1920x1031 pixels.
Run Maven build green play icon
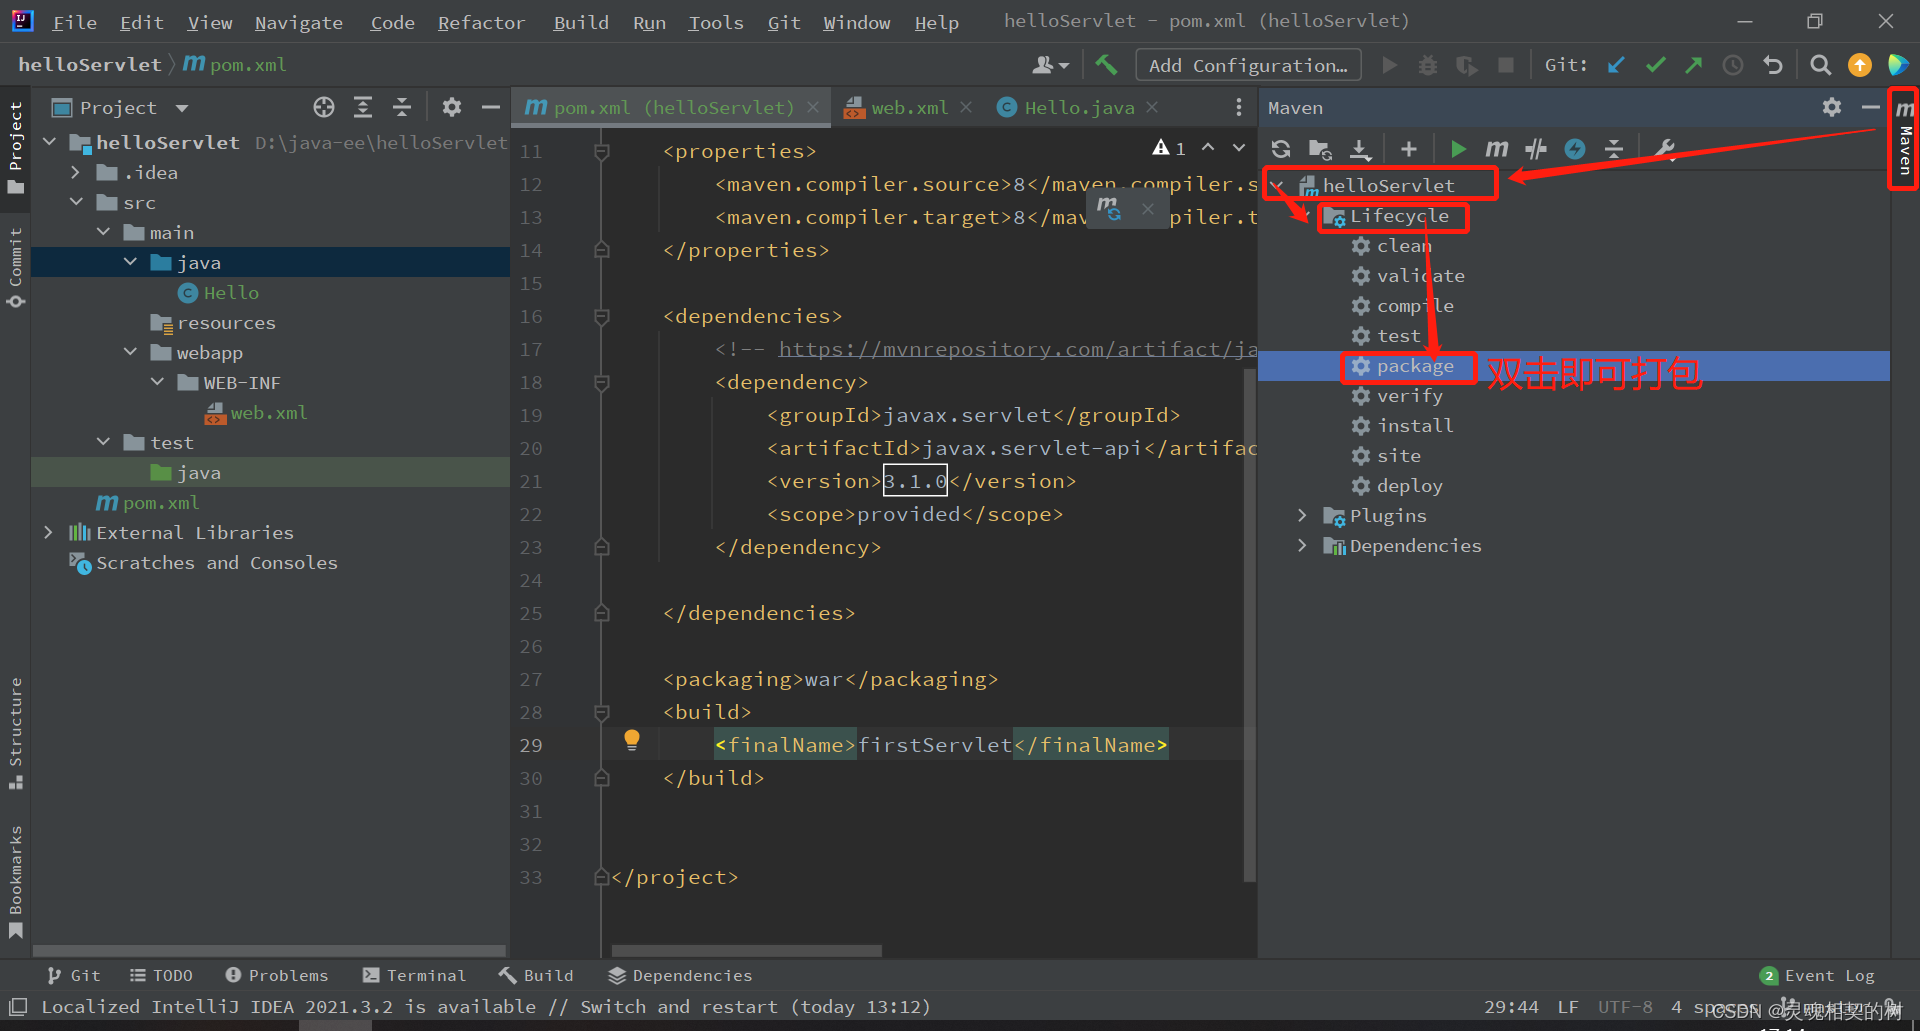pyautogui.click(x=1458, y=149)
